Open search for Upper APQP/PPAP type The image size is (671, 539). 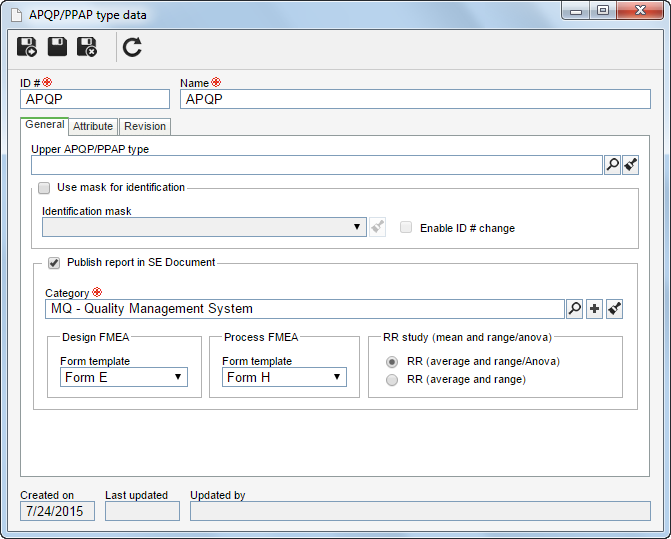(612, 165)
